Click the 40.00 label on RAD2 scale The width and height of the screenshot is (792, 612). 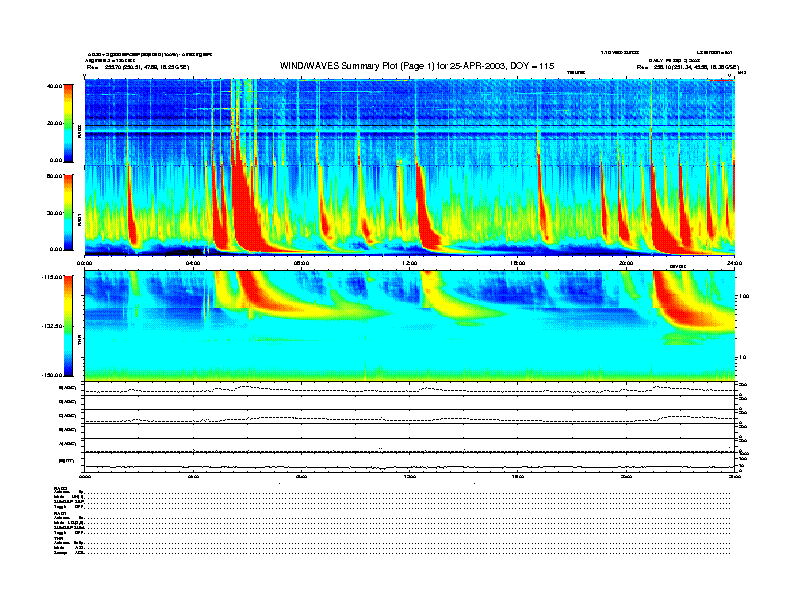pyautogui.click(x=55, y=86)
